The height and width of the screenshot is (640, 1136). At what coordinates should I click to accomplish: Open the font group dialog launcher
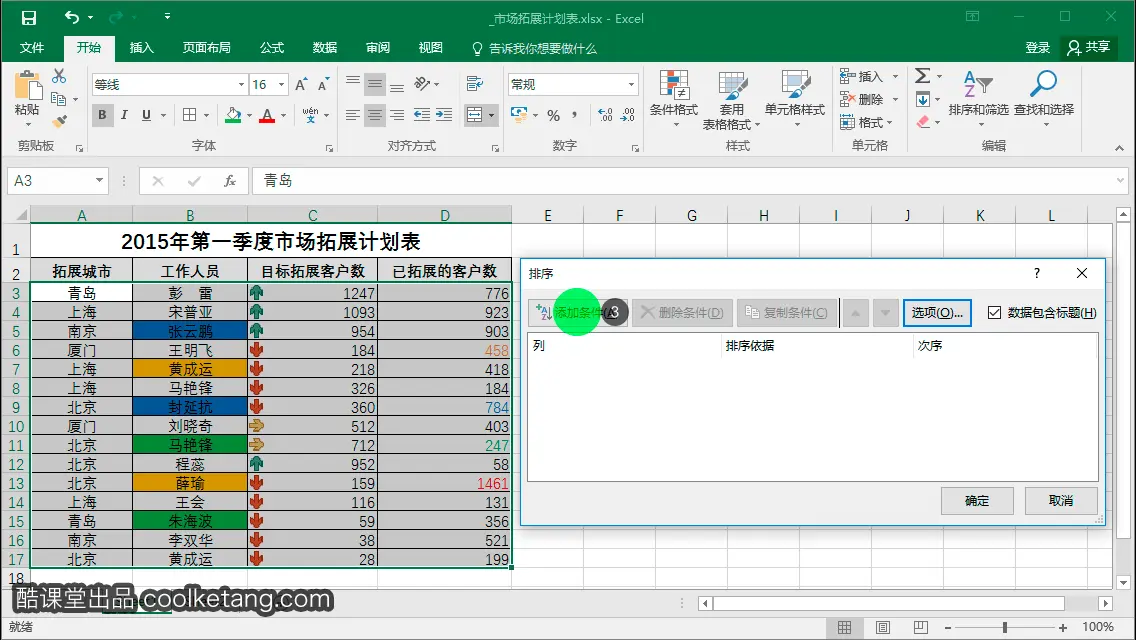(330, 148)
